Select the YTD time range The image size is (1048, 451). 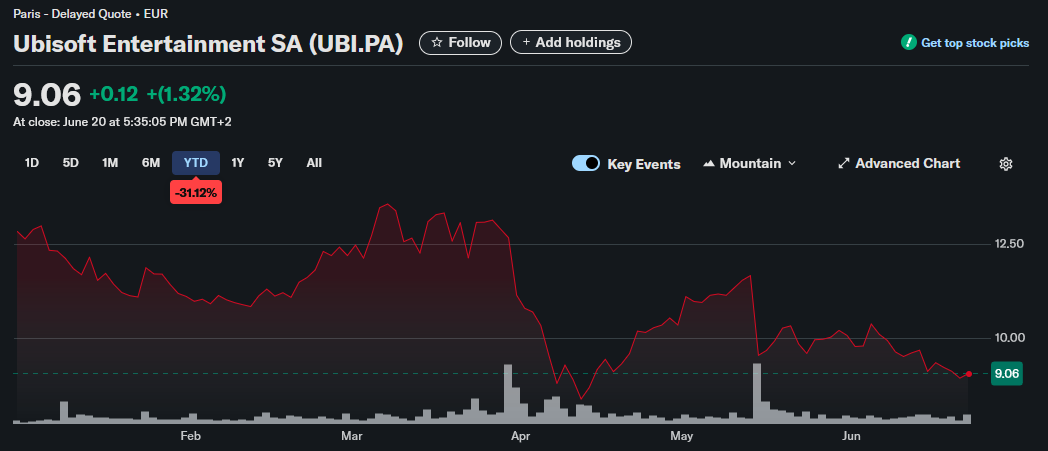click(196, 163)
